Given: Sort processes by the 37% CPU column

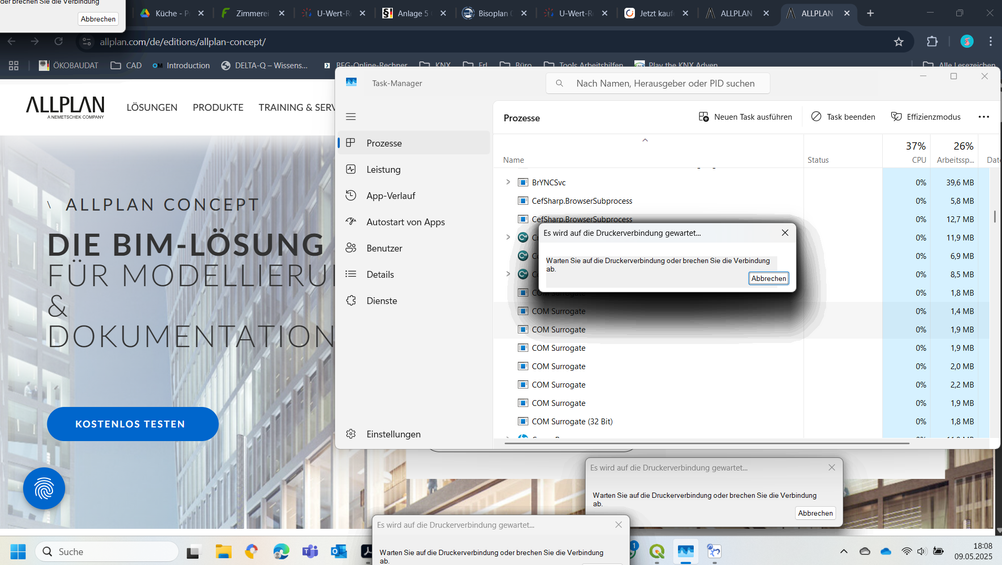Looking at the screenshot, I should coord(915,152).
